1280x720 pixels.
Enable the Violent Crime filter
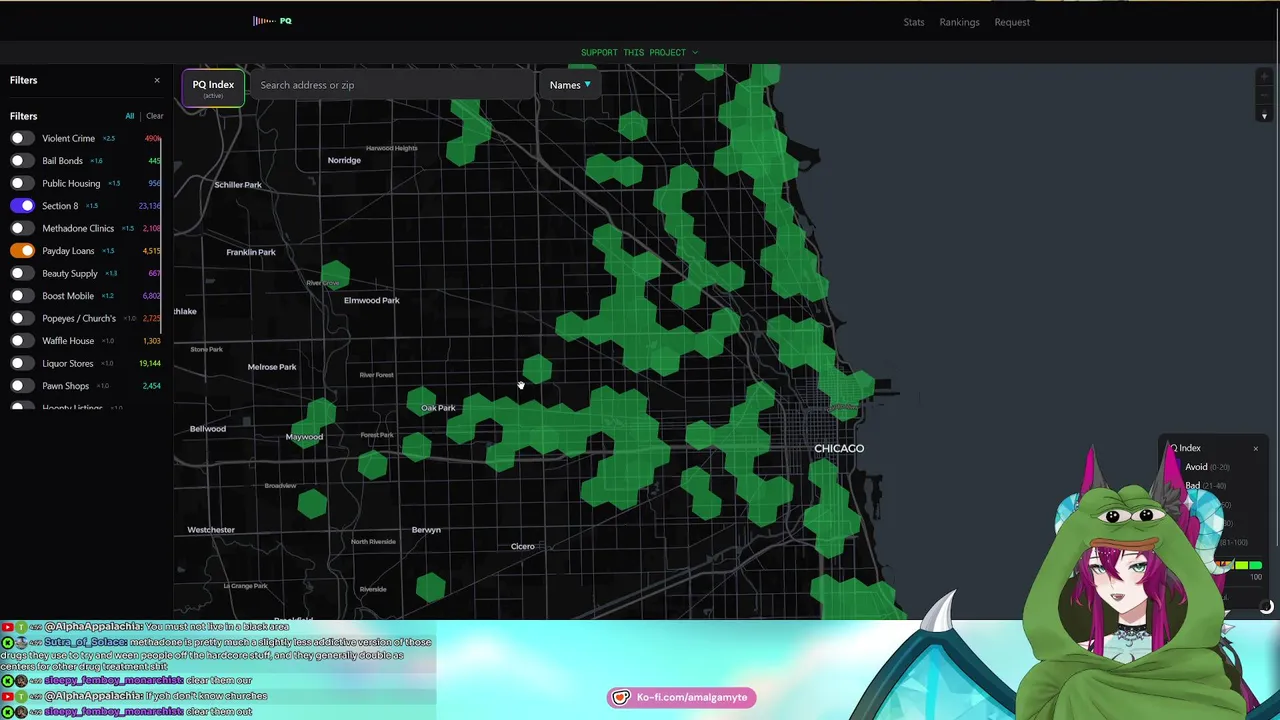coord(21,138)
